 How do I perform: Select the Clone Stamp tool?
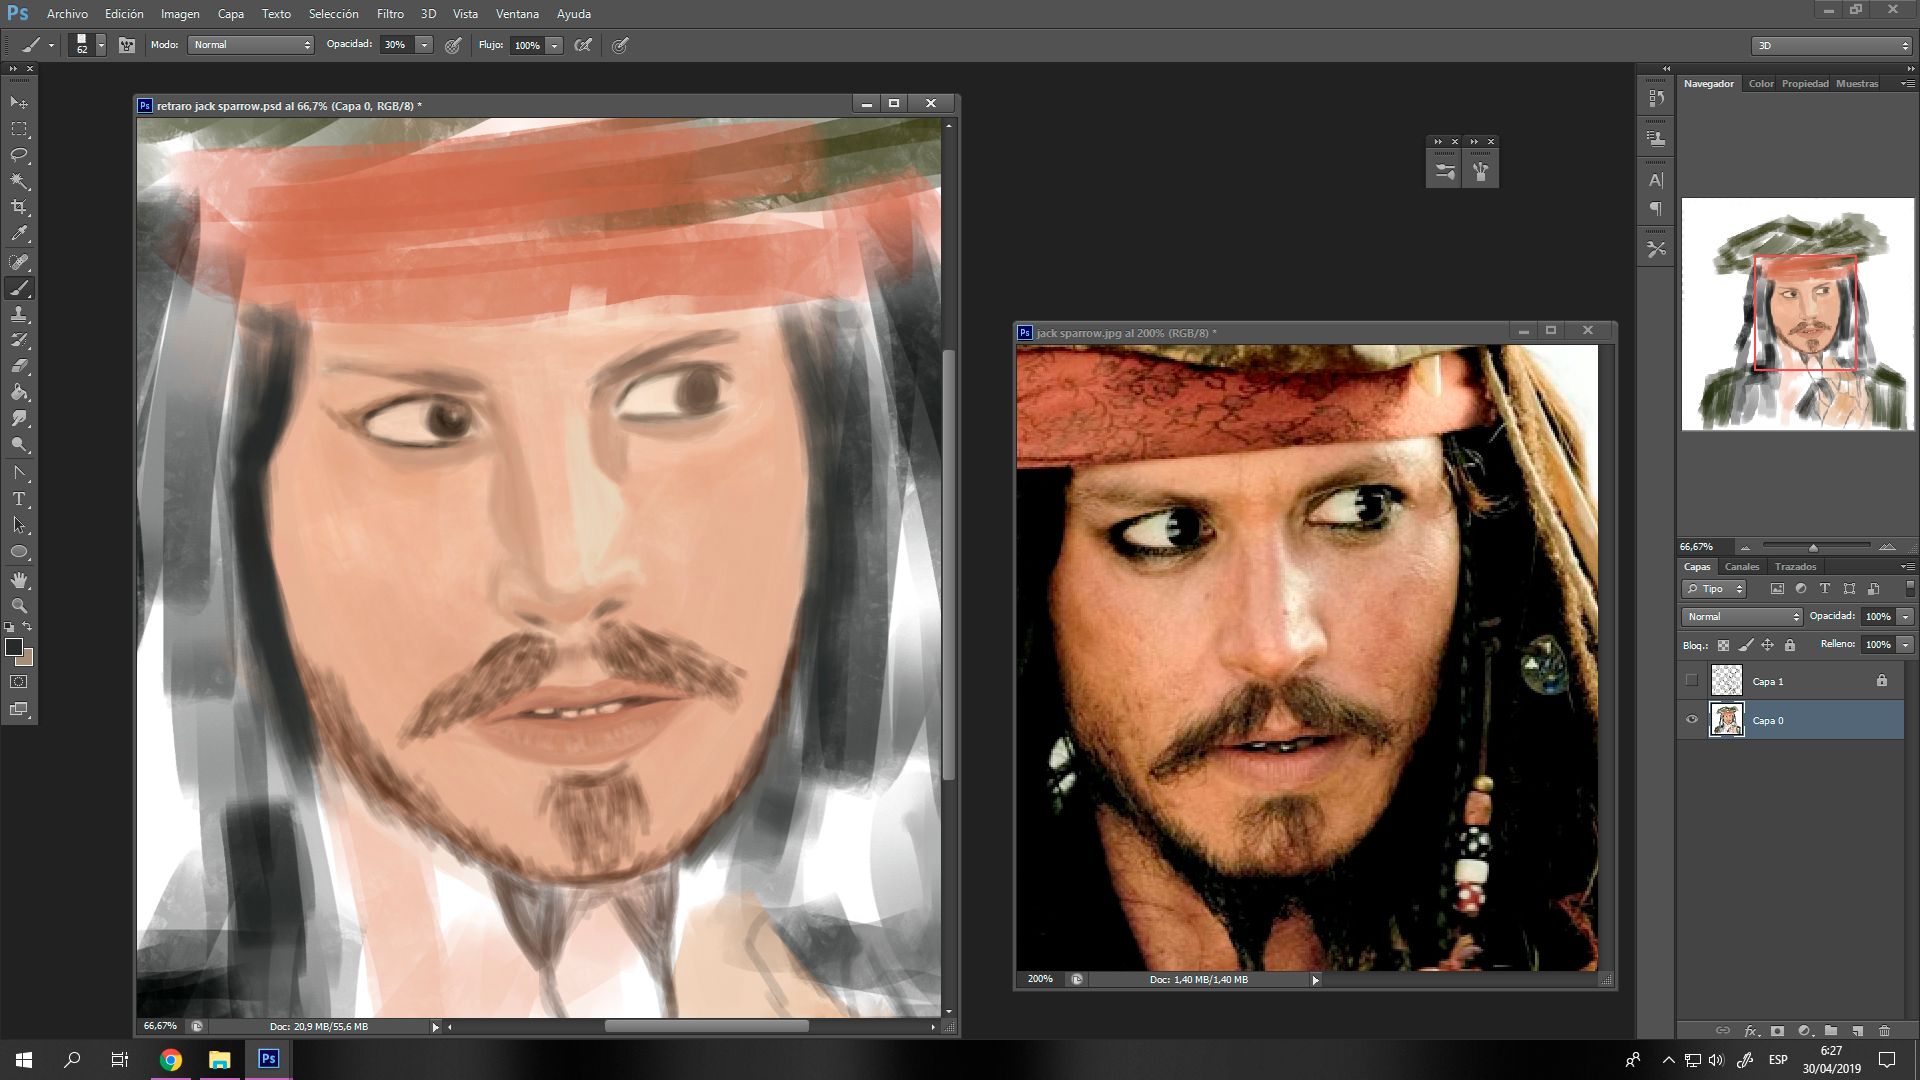[x=19, y=314]
